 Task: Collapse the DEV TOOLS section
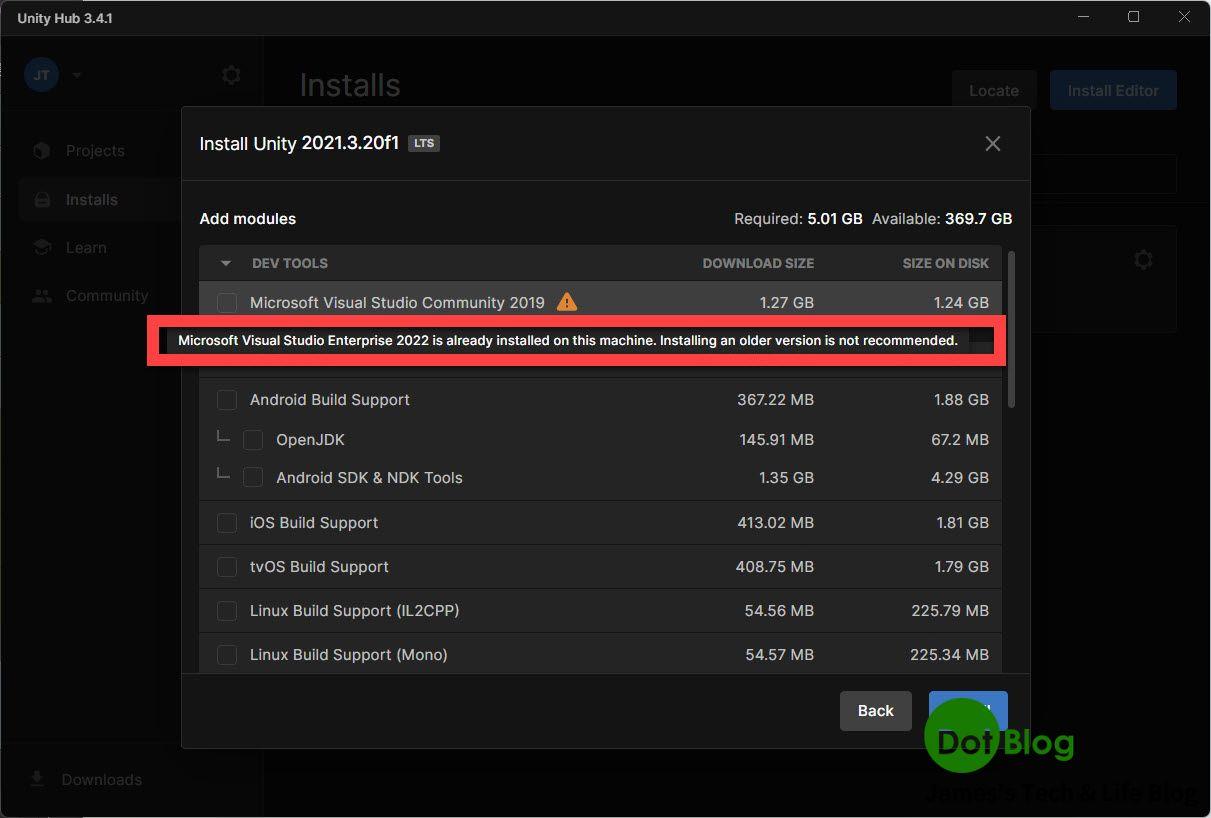[225, 263]
